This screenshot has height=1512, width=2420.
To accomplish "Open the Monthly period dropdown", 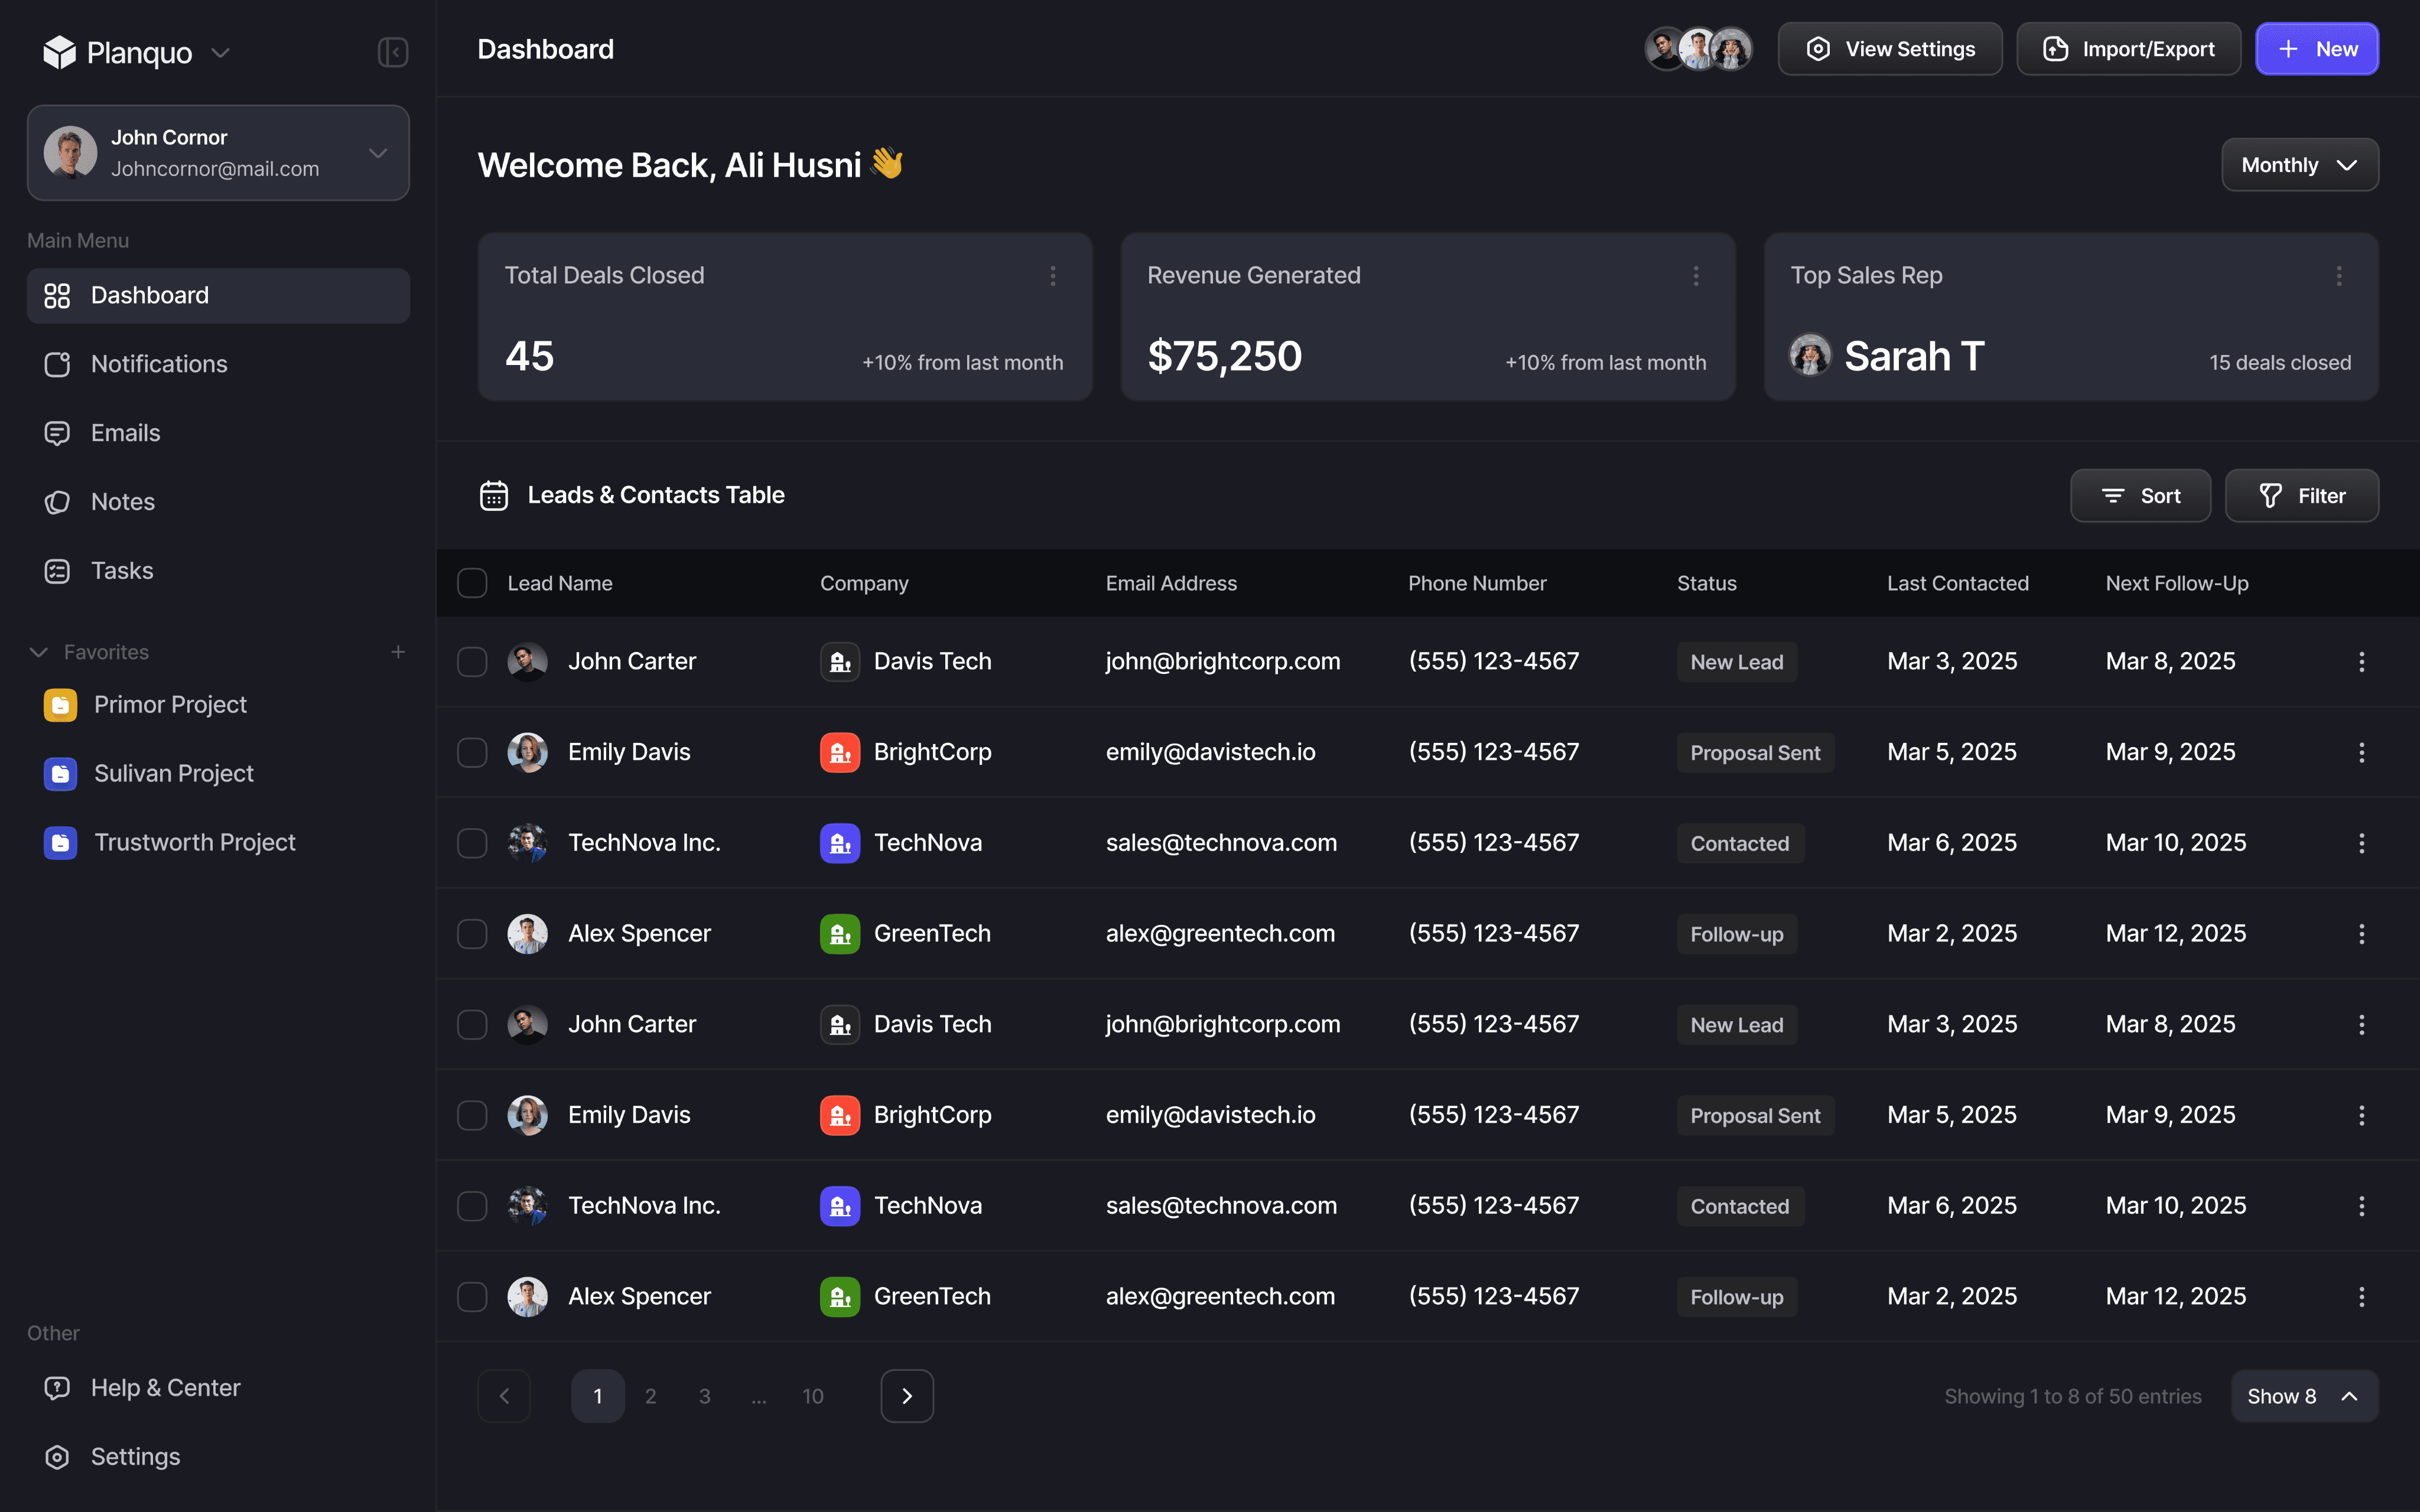I will [2299, 164].
